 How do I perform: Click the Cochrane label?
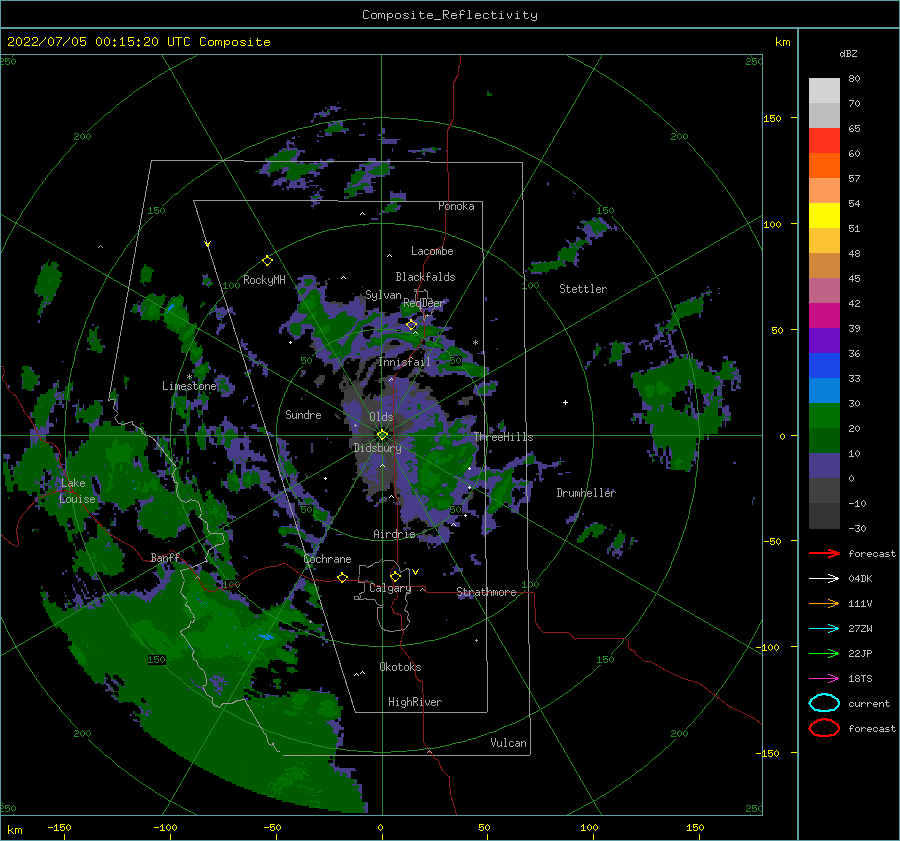pos(327,559)
